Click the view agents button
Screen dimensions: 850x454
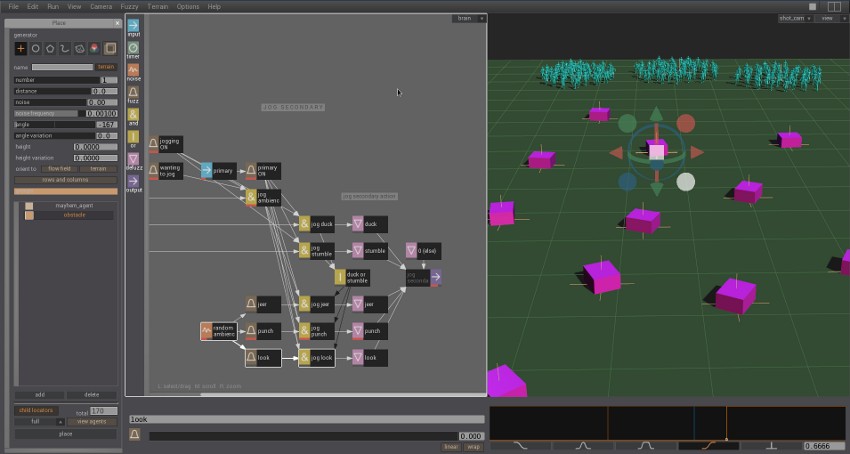pos(90,422)
